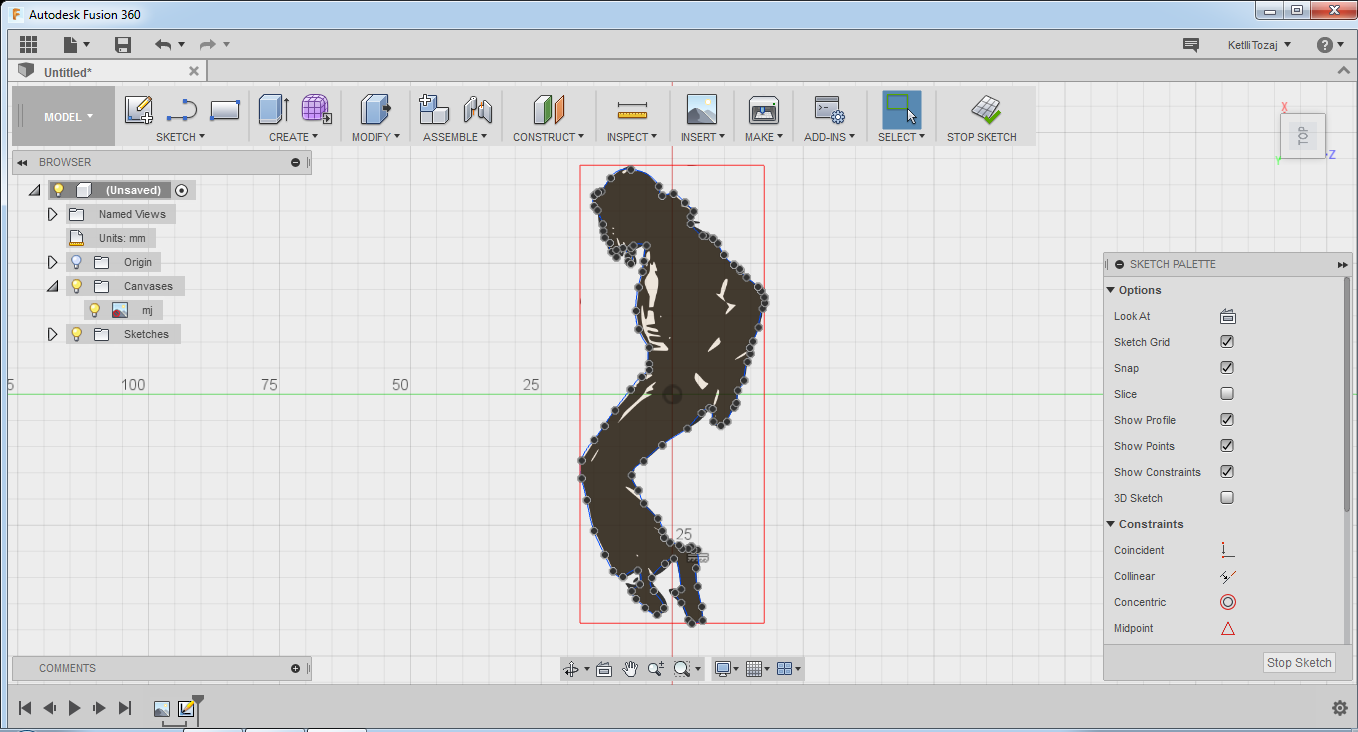This screenshot has height=732, width=1358.
Task: Select the Pan hand tool in navigation bar
Action: point(630,669)
